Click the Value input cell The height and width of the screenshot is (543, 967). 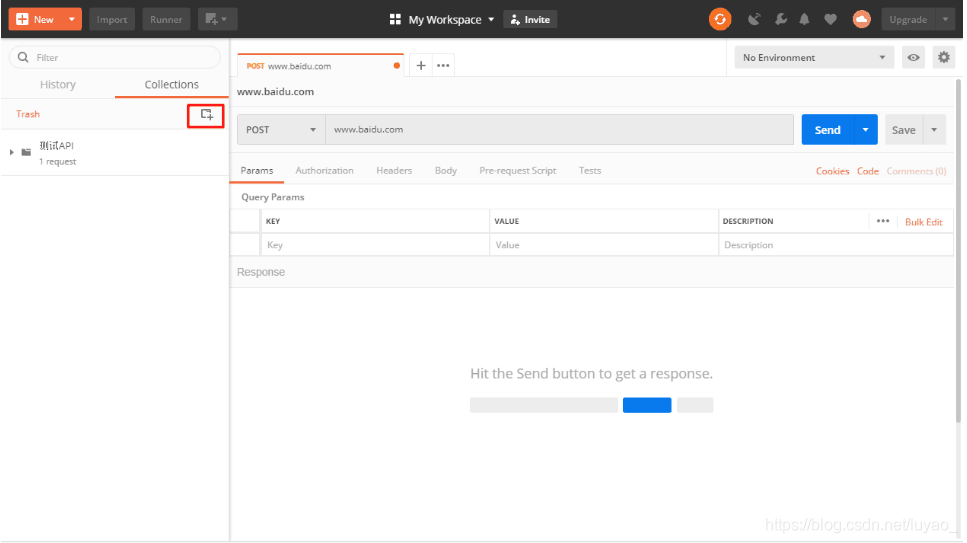[604, 245]
